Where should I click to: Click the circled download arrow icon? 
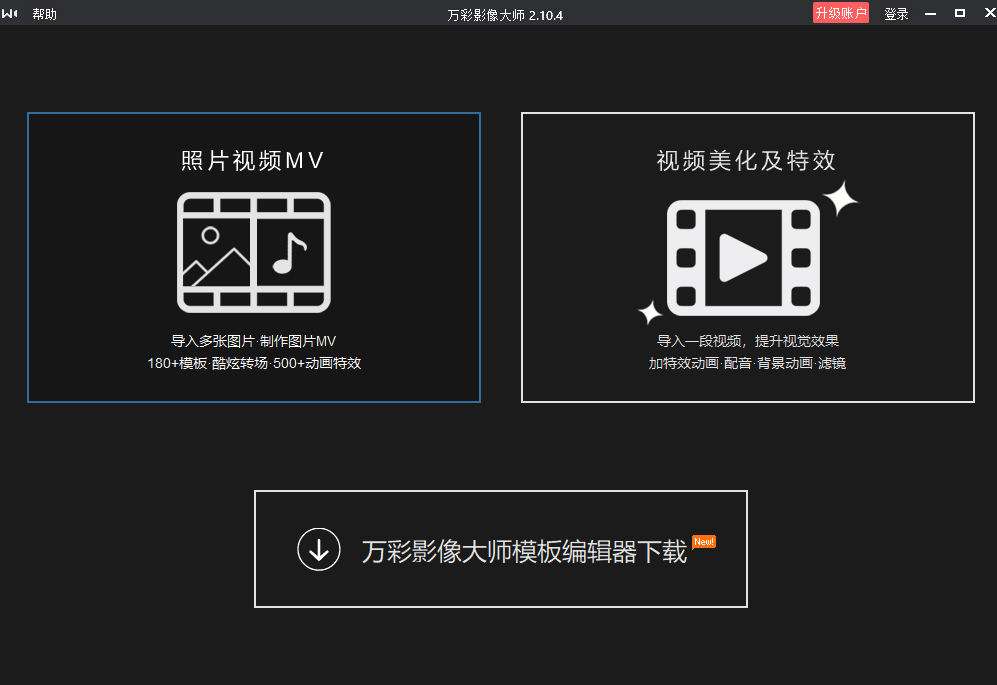click(319, 549)
